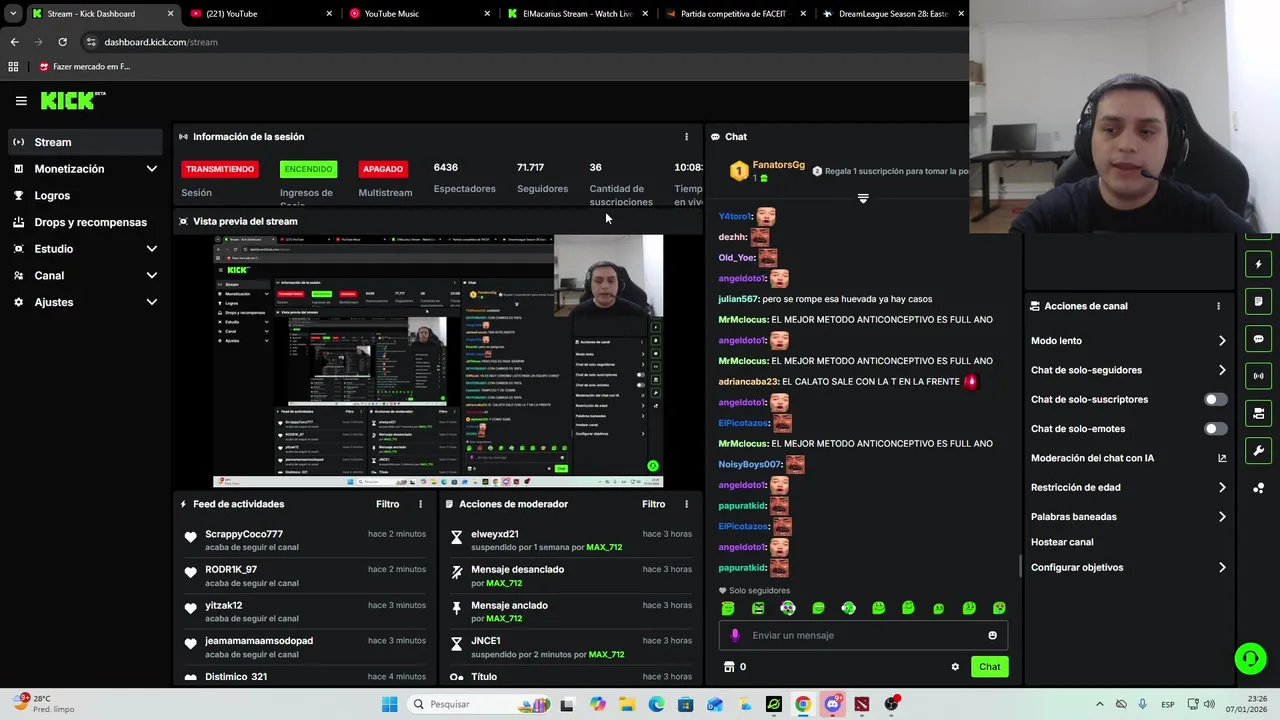Open Modo lento options chevron
The width and height of the screenshot is (1280, 720).
pos(1222,341)
